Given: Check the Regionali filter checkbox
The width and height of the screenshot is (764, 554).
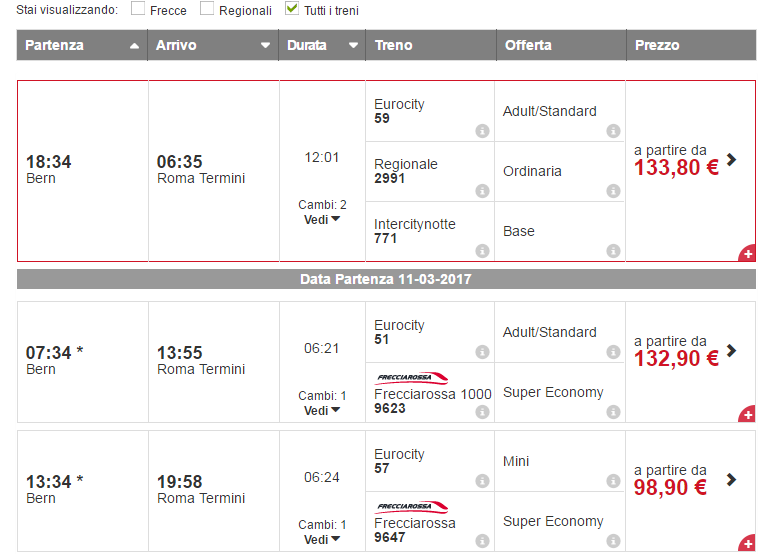Looking at the screenshot, I should [x=208, y=9].
